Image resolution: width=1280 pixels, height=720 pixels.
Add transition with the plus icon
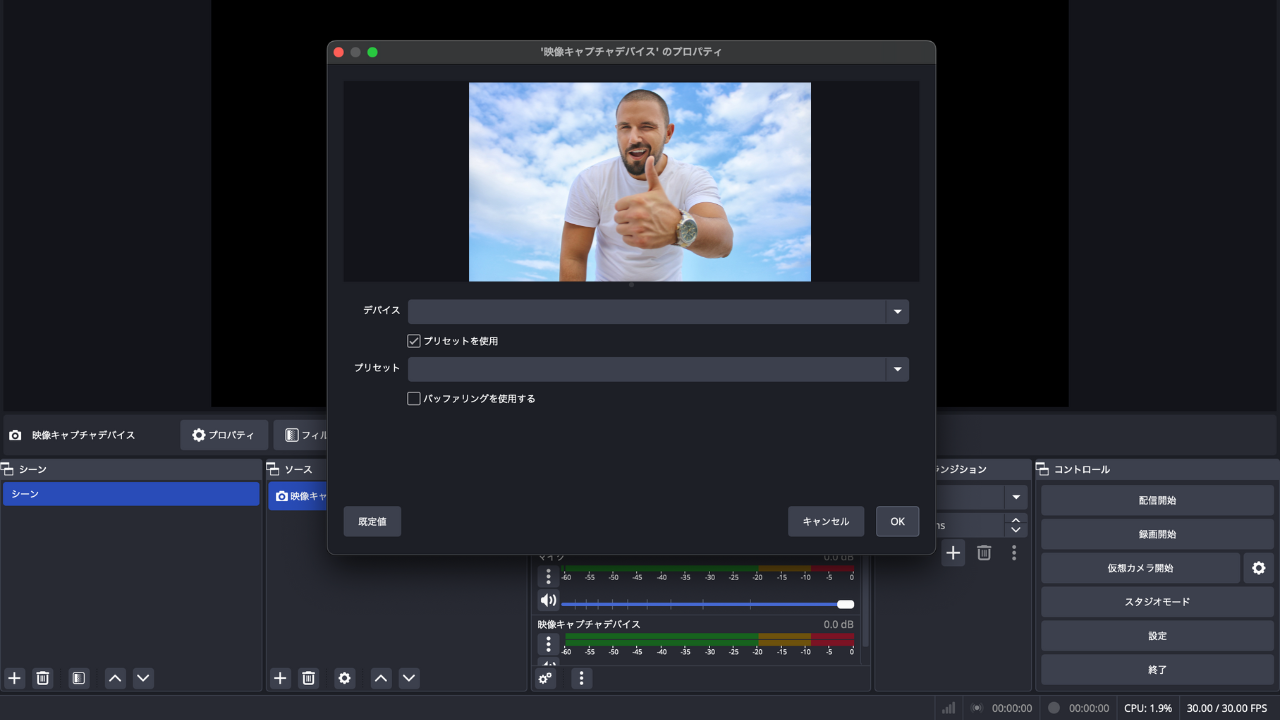tap(953, 552)
